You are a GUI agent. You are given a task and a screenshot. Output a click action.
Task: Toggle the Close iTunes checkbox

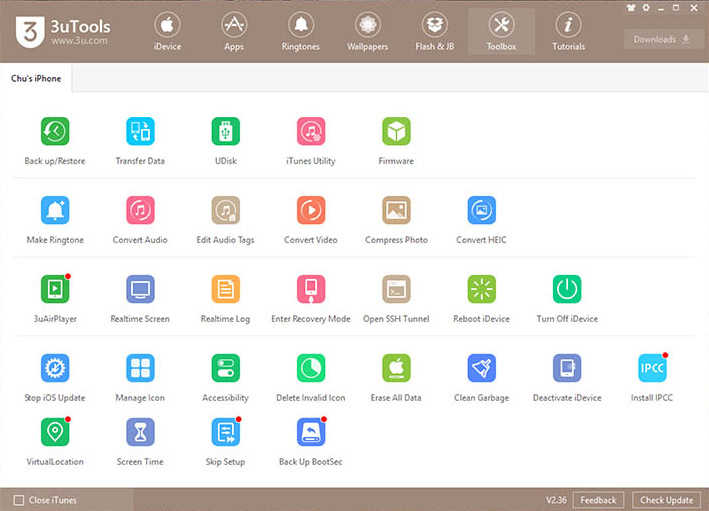(x=19, y=500)
